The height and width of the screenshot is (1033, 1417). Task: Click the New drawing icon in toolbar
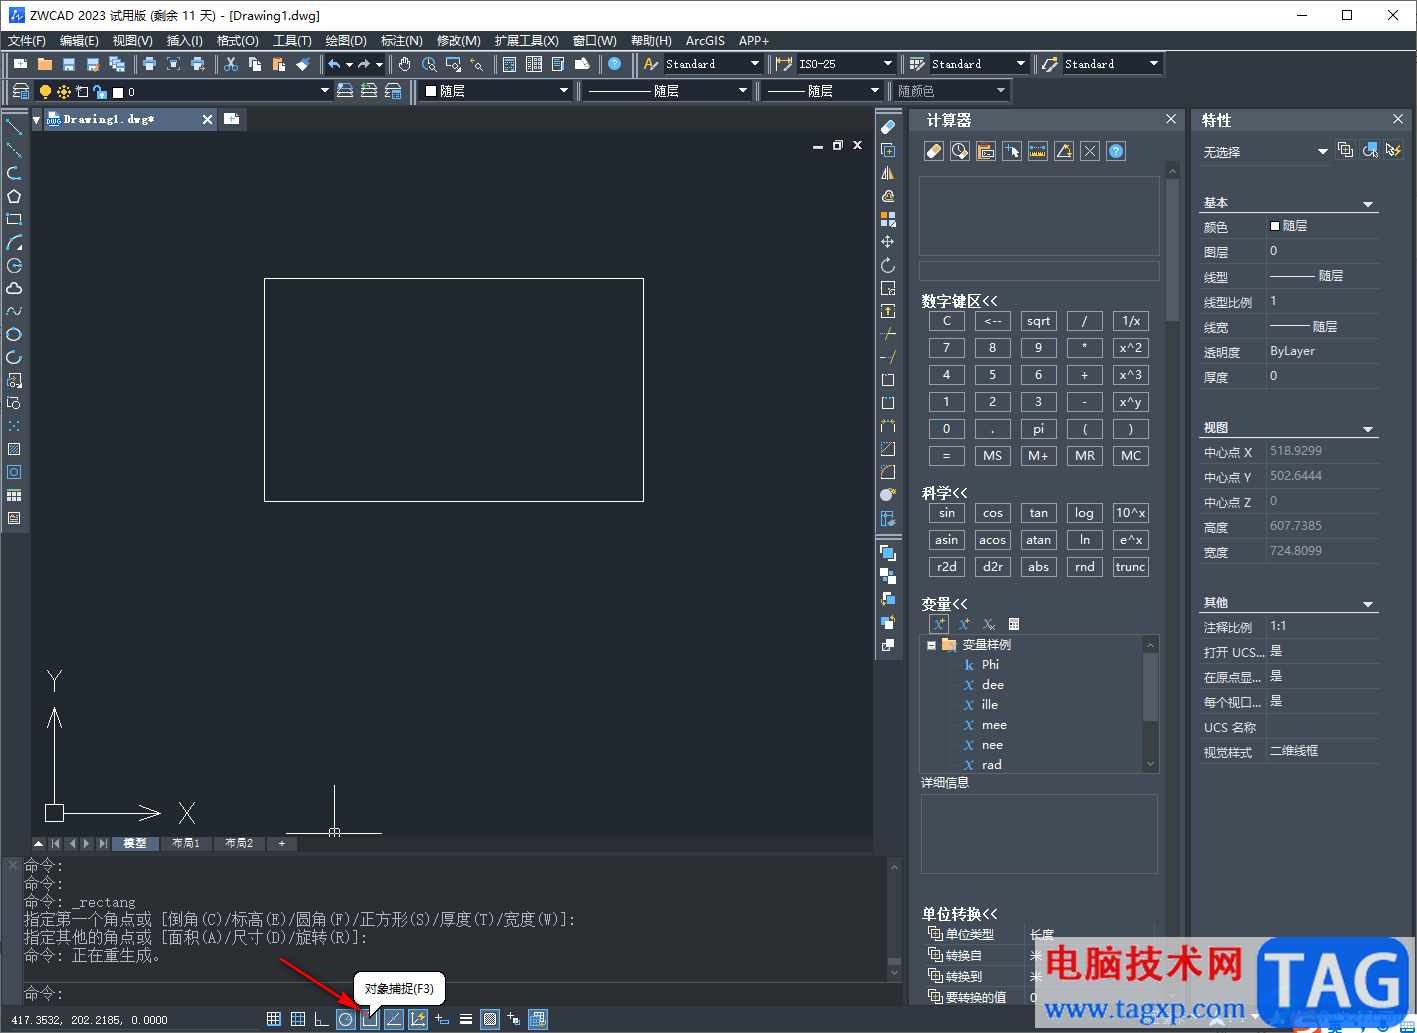tap(21, 64)
